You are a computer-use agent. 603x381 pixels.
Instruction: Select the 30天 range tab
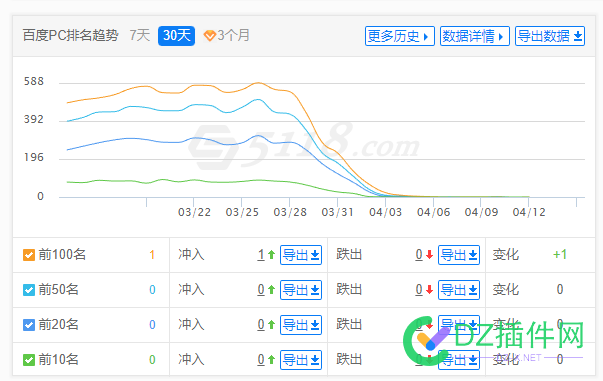click(x=177, y=36)
